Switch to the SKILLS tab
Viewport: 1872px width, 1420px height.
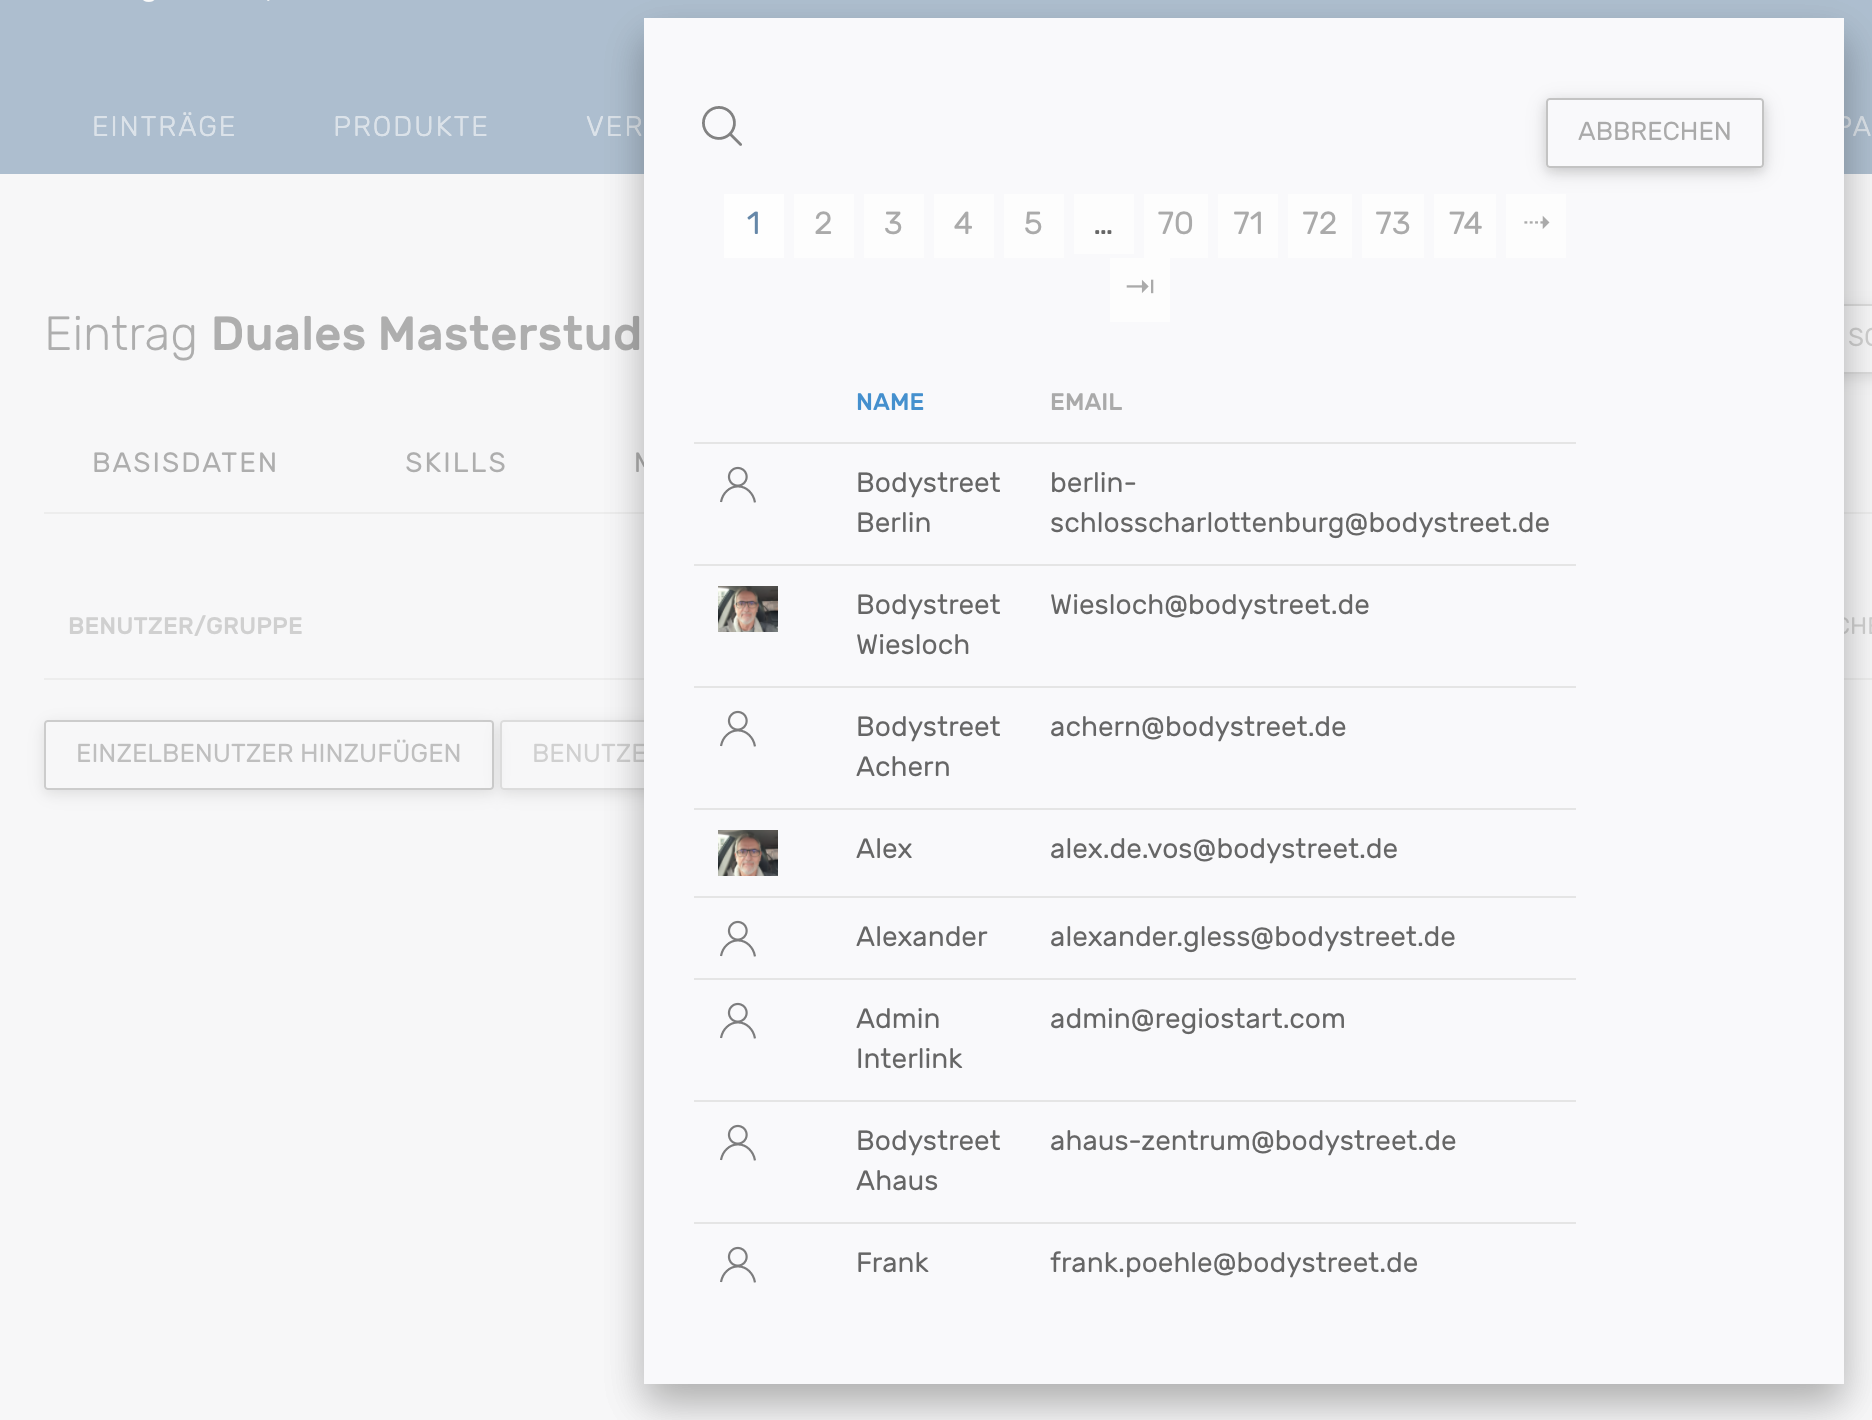pyautogui.click(x=455, y=463)
